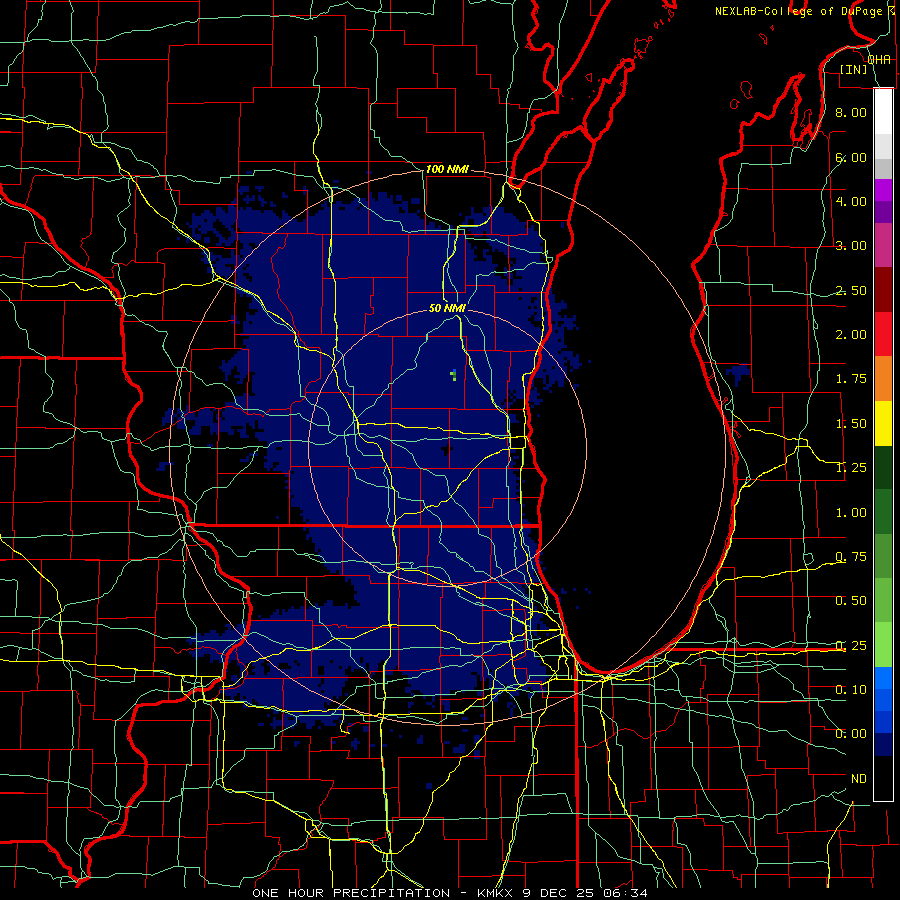Click the 50 NMI range ring label
Image resolution: width=900 pixels, height=900 pixels.
447,308
